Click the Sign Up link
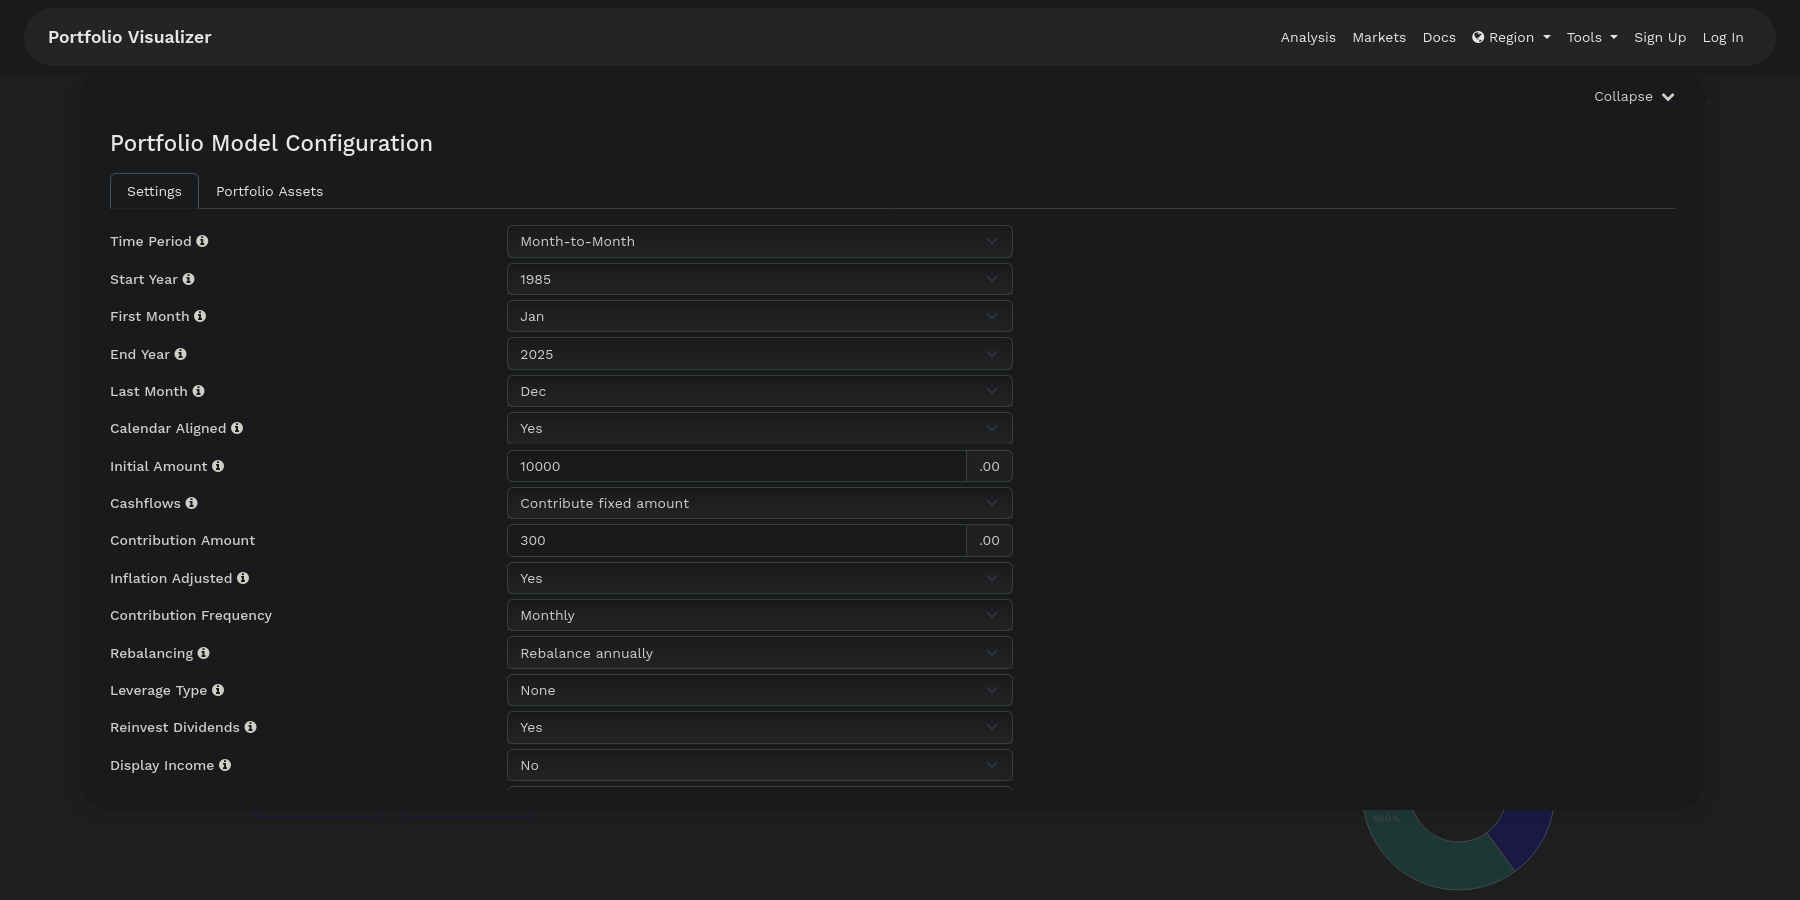Screen dimensions: 1800x900 tap(1660, 37)
